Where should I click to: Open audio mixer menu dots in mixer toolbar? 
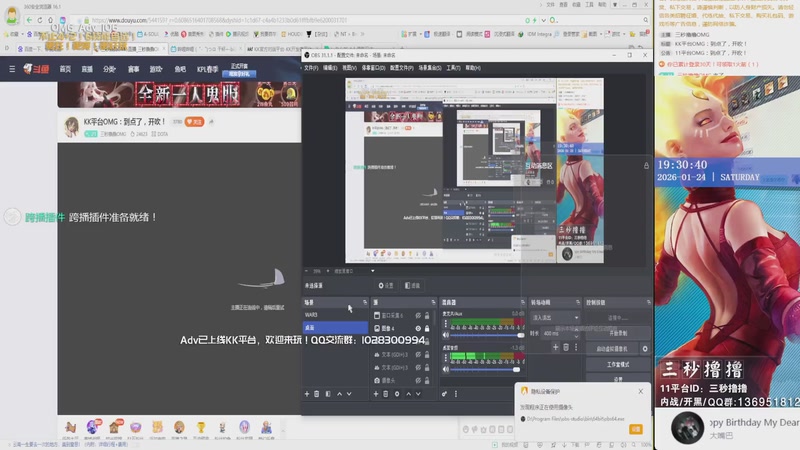click(x=456, y=394)
